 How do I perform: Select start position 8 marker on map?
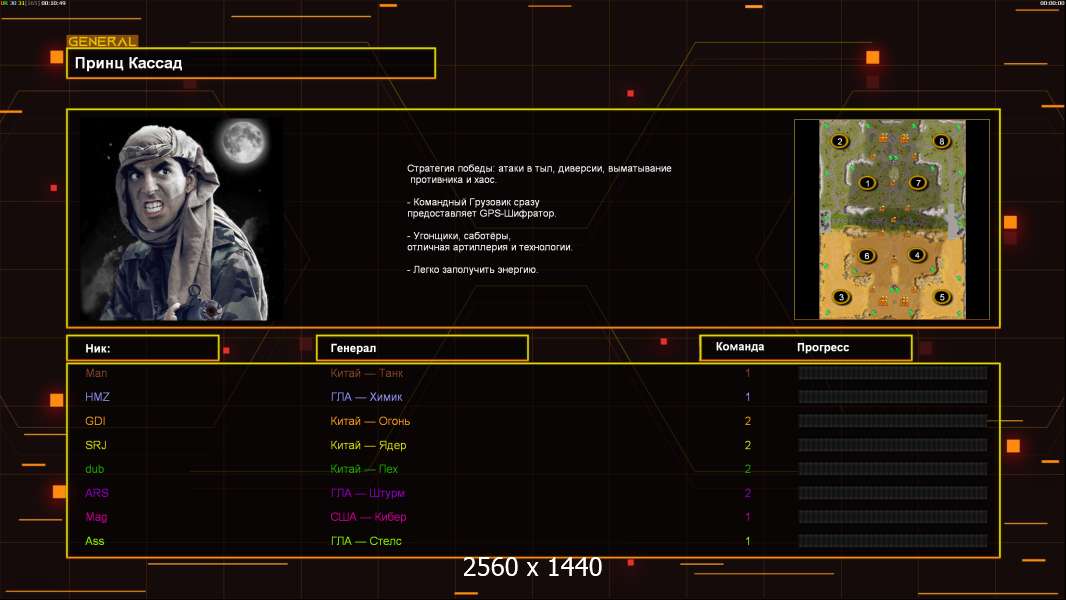tap(941, 142)
